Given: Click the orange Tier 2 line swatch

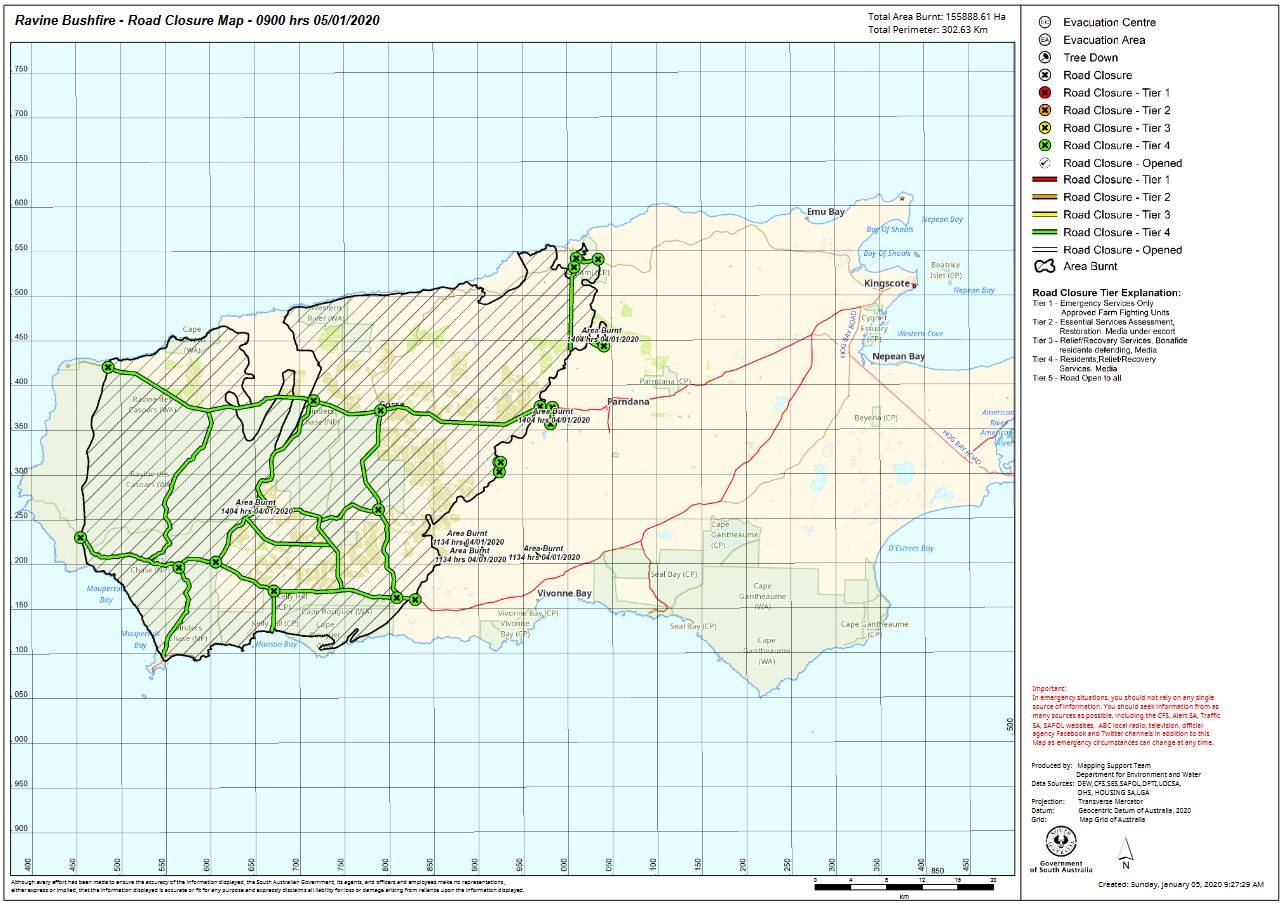Looking at the screenshot, I should point(1045,197).
